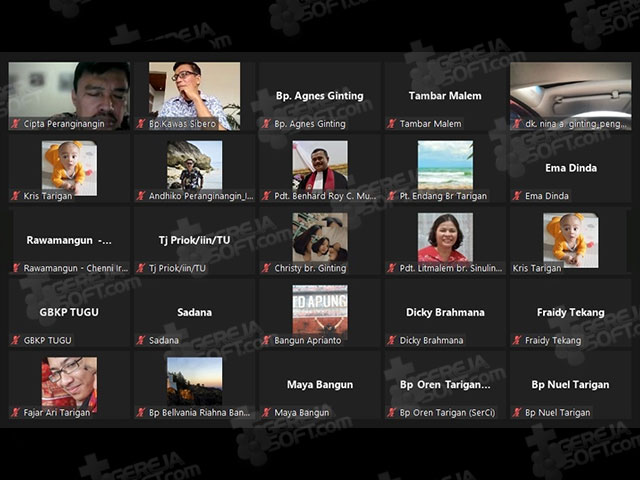Viewport: 640px width, 480px height.
Task: Click muted mic icon beside Maya Bangun label
Action: tap(267, 413)
